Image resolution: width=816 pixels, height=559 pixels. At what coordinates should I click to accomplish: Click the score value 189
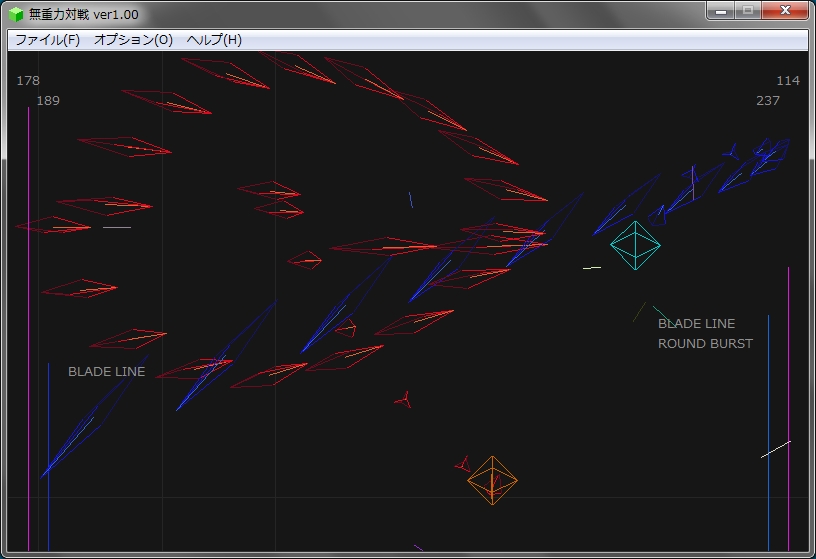pyautogui.click(x=48, y=100)
